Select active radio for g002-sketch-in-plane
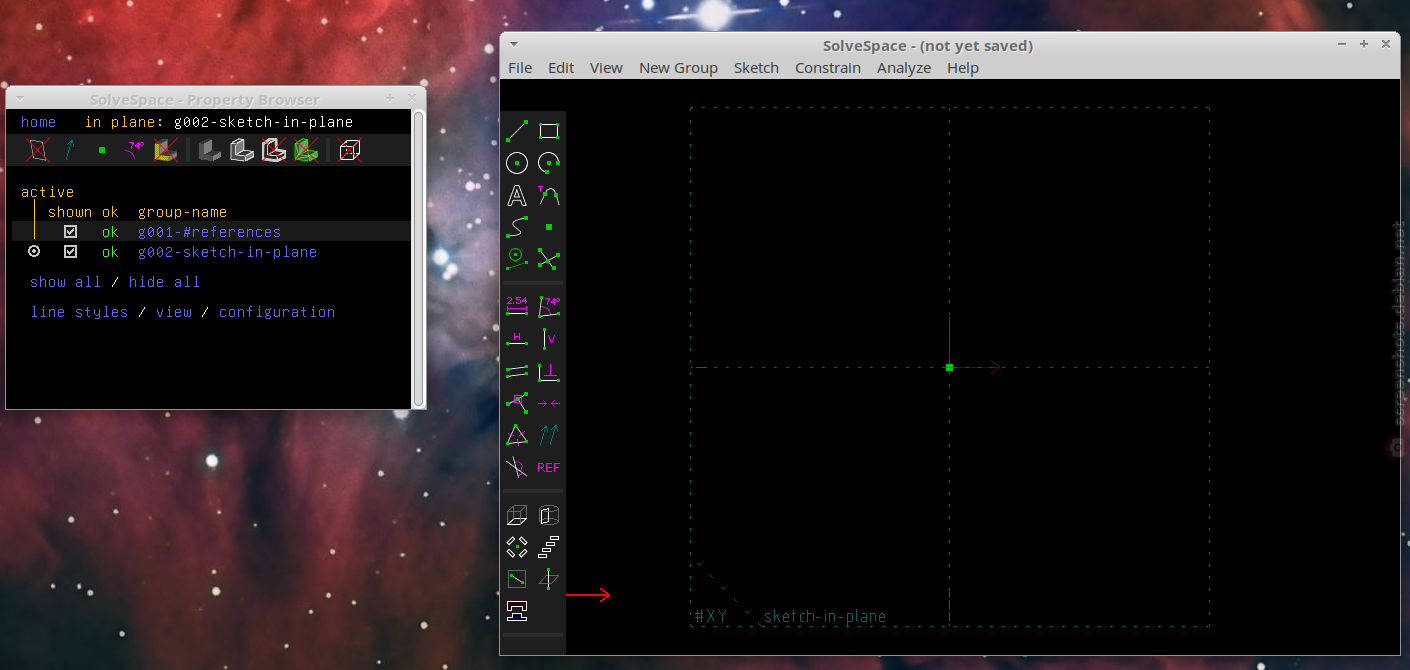Viewport: 1410px width, 670px height. click(x=34, y=251)
